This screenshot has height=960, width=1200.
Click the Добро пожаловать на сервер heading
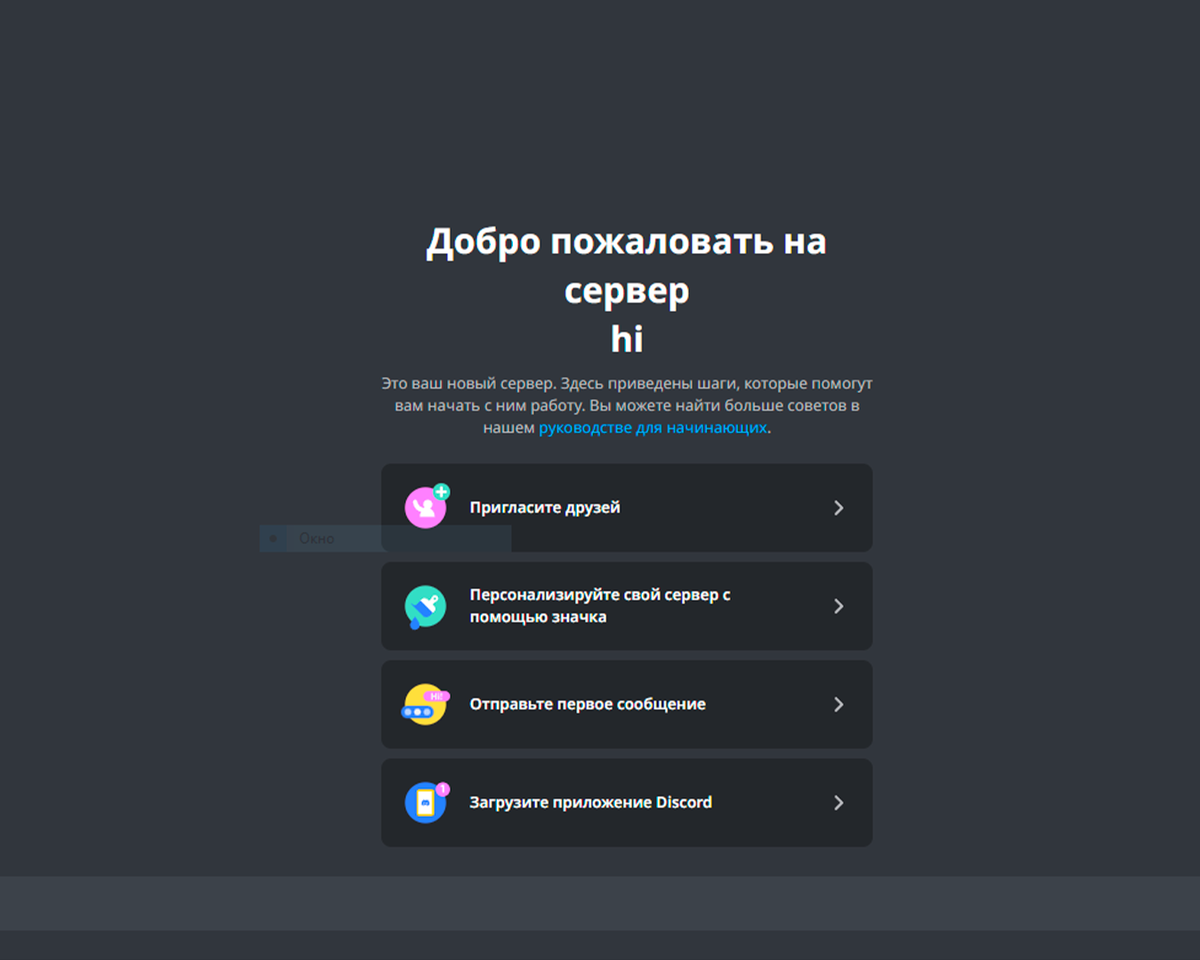(x=627, y=266)
